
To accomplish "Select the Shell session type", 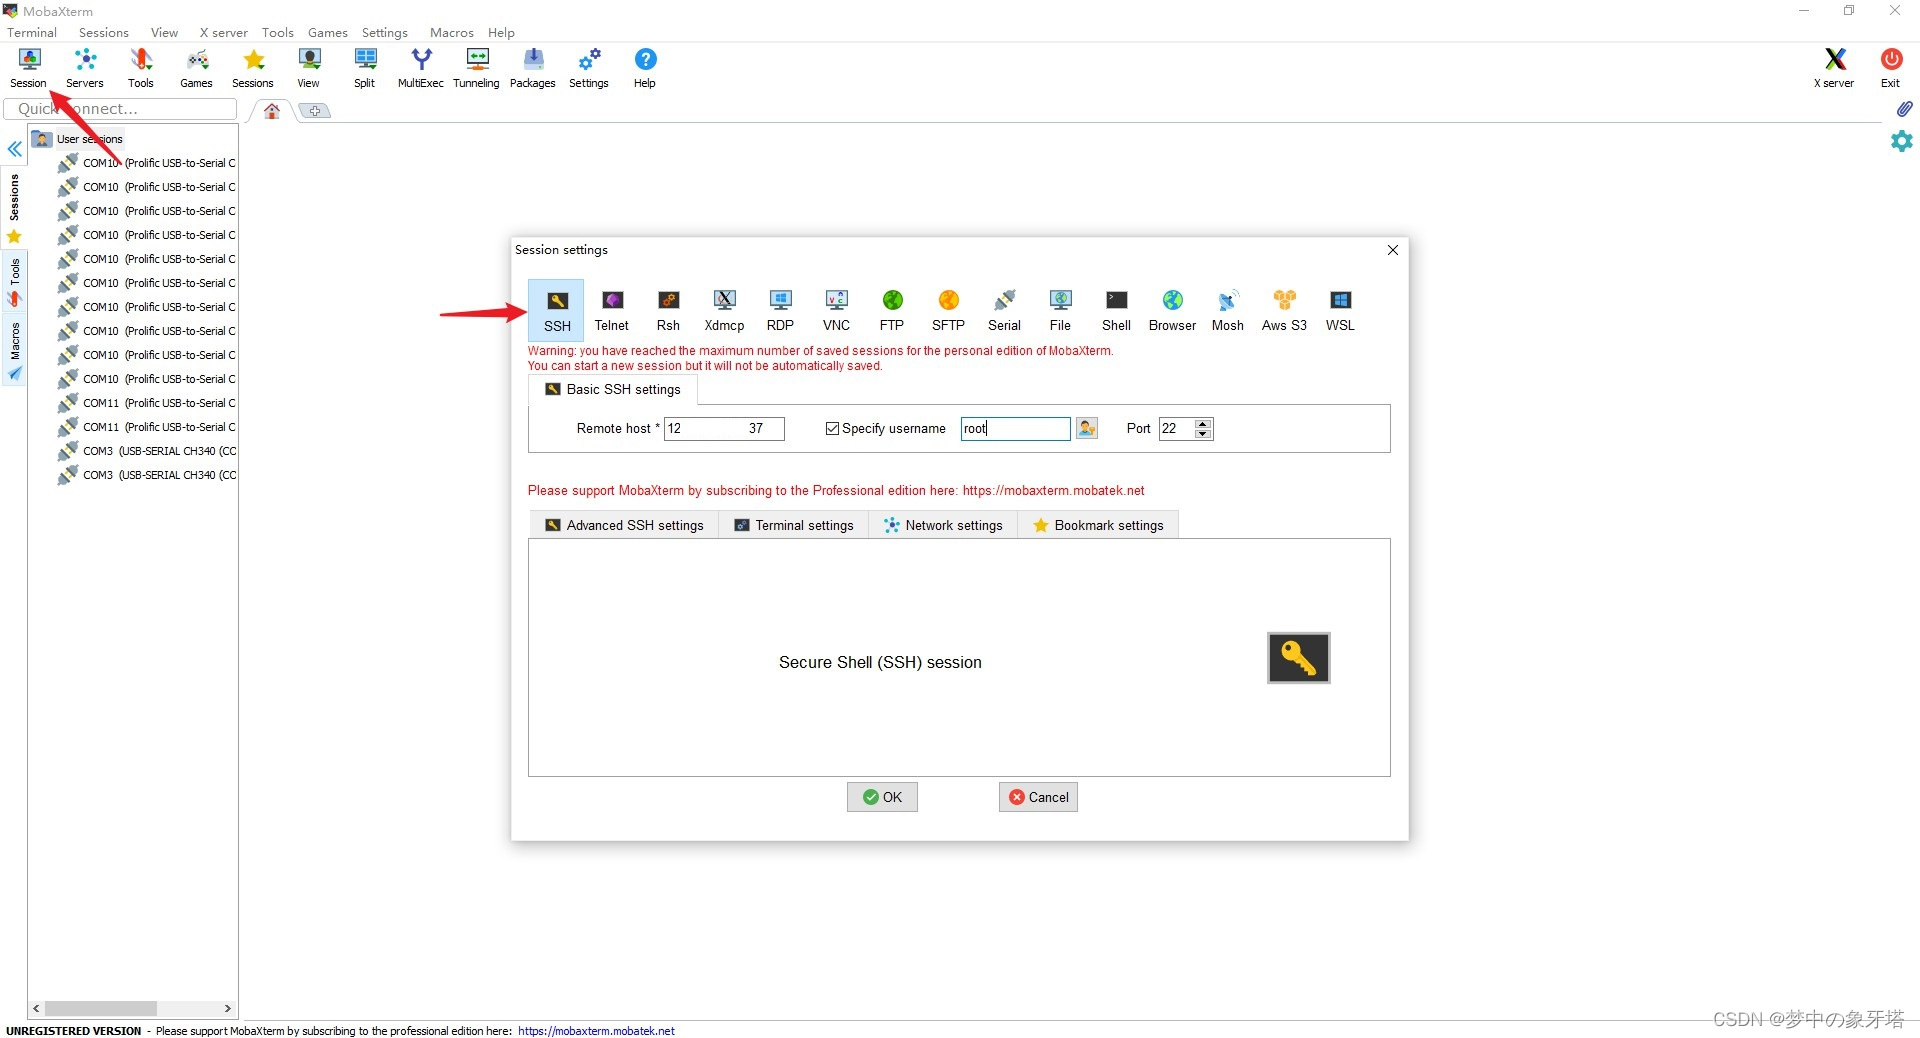I will 1116,311.
